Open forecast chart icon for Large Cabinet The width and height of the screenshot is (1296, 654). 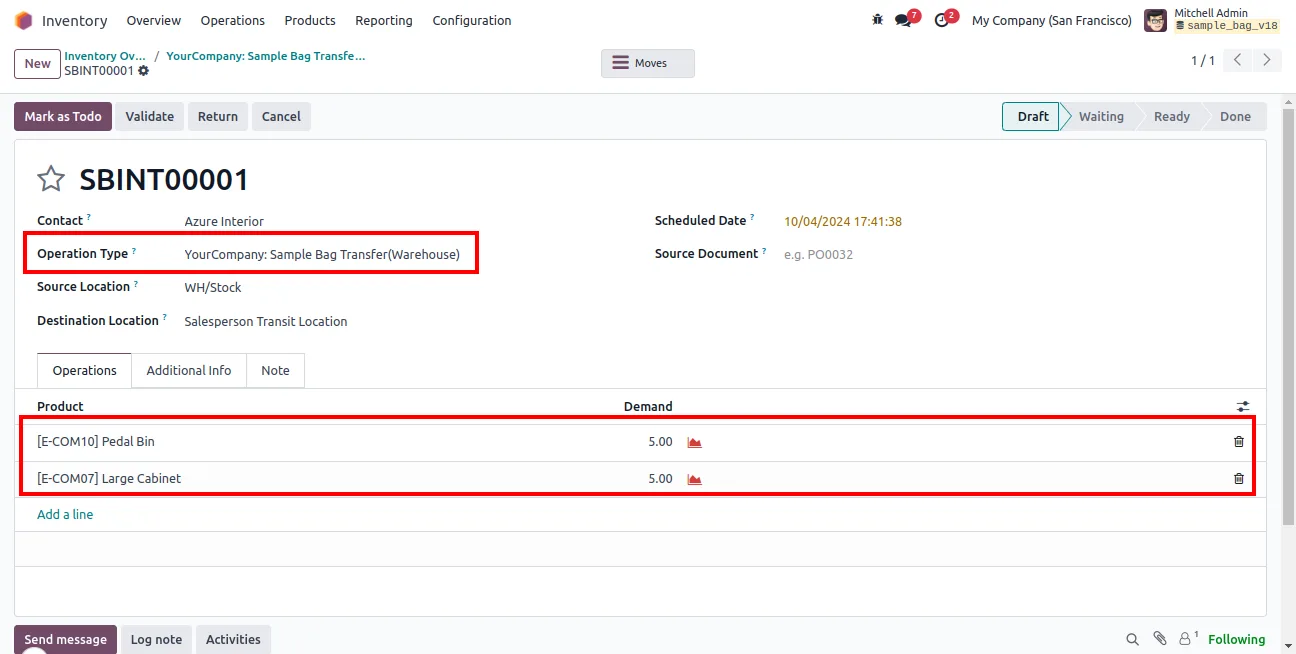[695, 479]
